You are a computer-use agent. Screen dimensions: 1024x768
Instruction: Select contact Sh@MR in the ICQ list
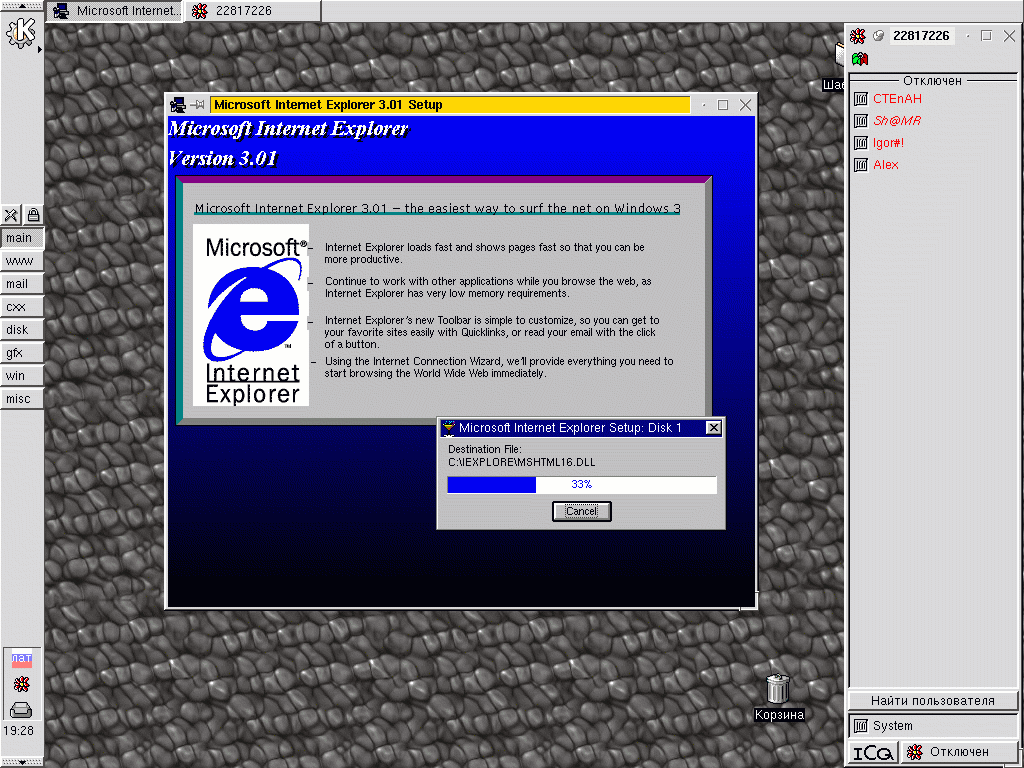point(897,121)
